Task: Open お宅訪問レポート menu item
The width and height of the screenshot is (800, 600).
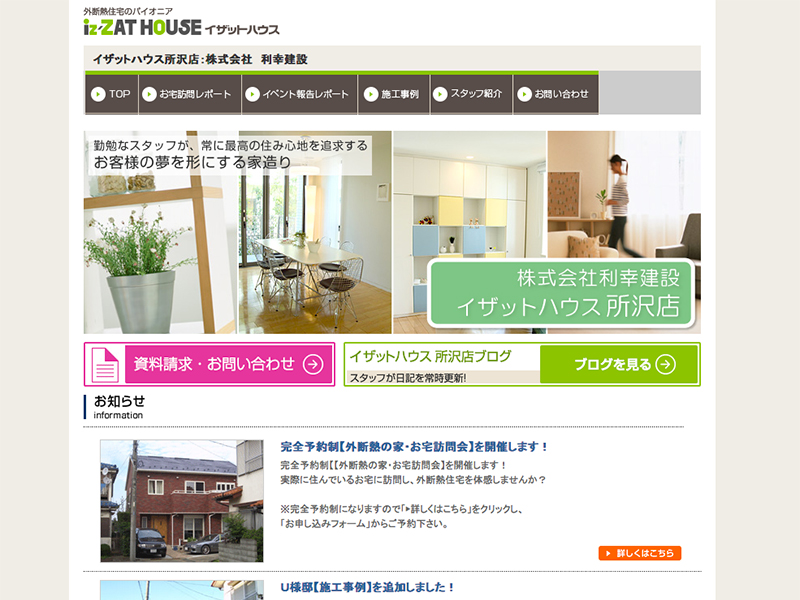Action: [190, 94]
